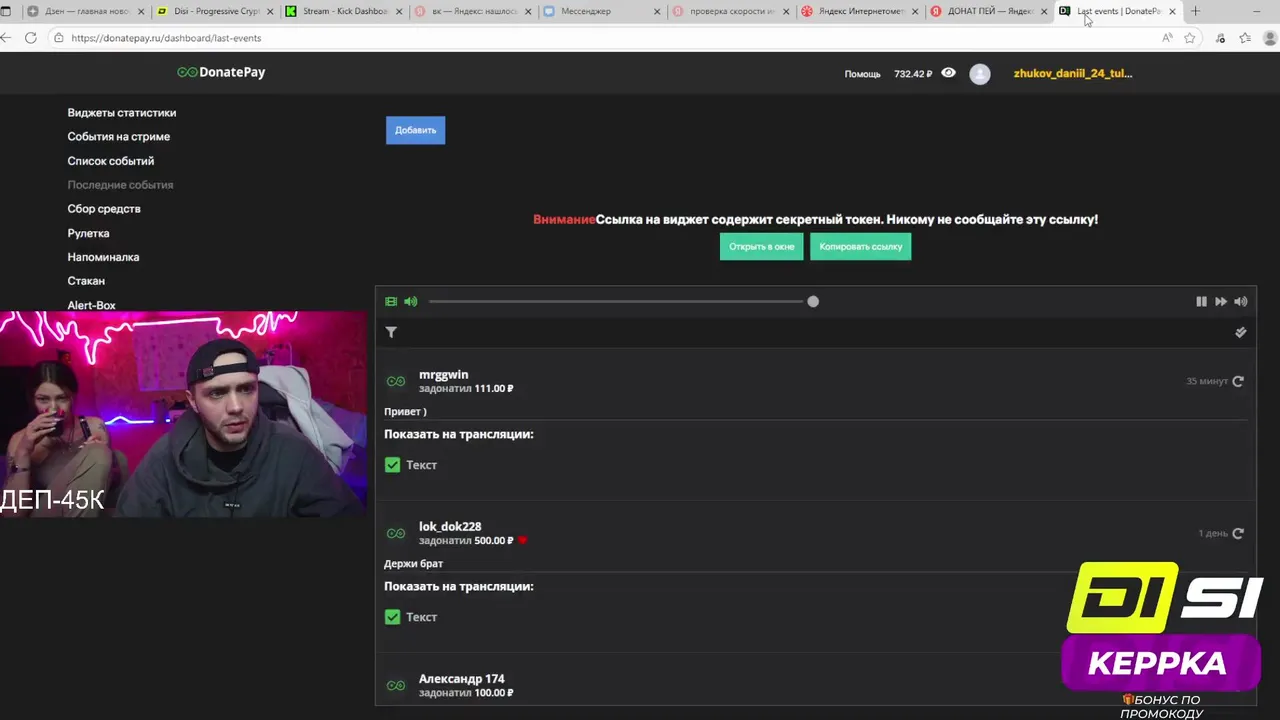This screenshot has width=1280, height=720.
Task: Adjust the widget volume slider handle
Action: point(813,301)
